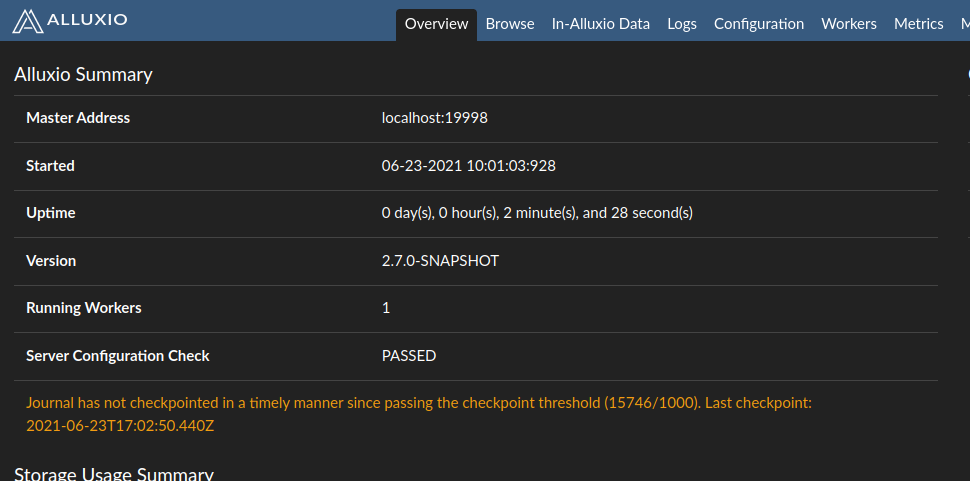Click the Alluxio logo
Viewport: 970px width, 481px height.
point(69,20)
